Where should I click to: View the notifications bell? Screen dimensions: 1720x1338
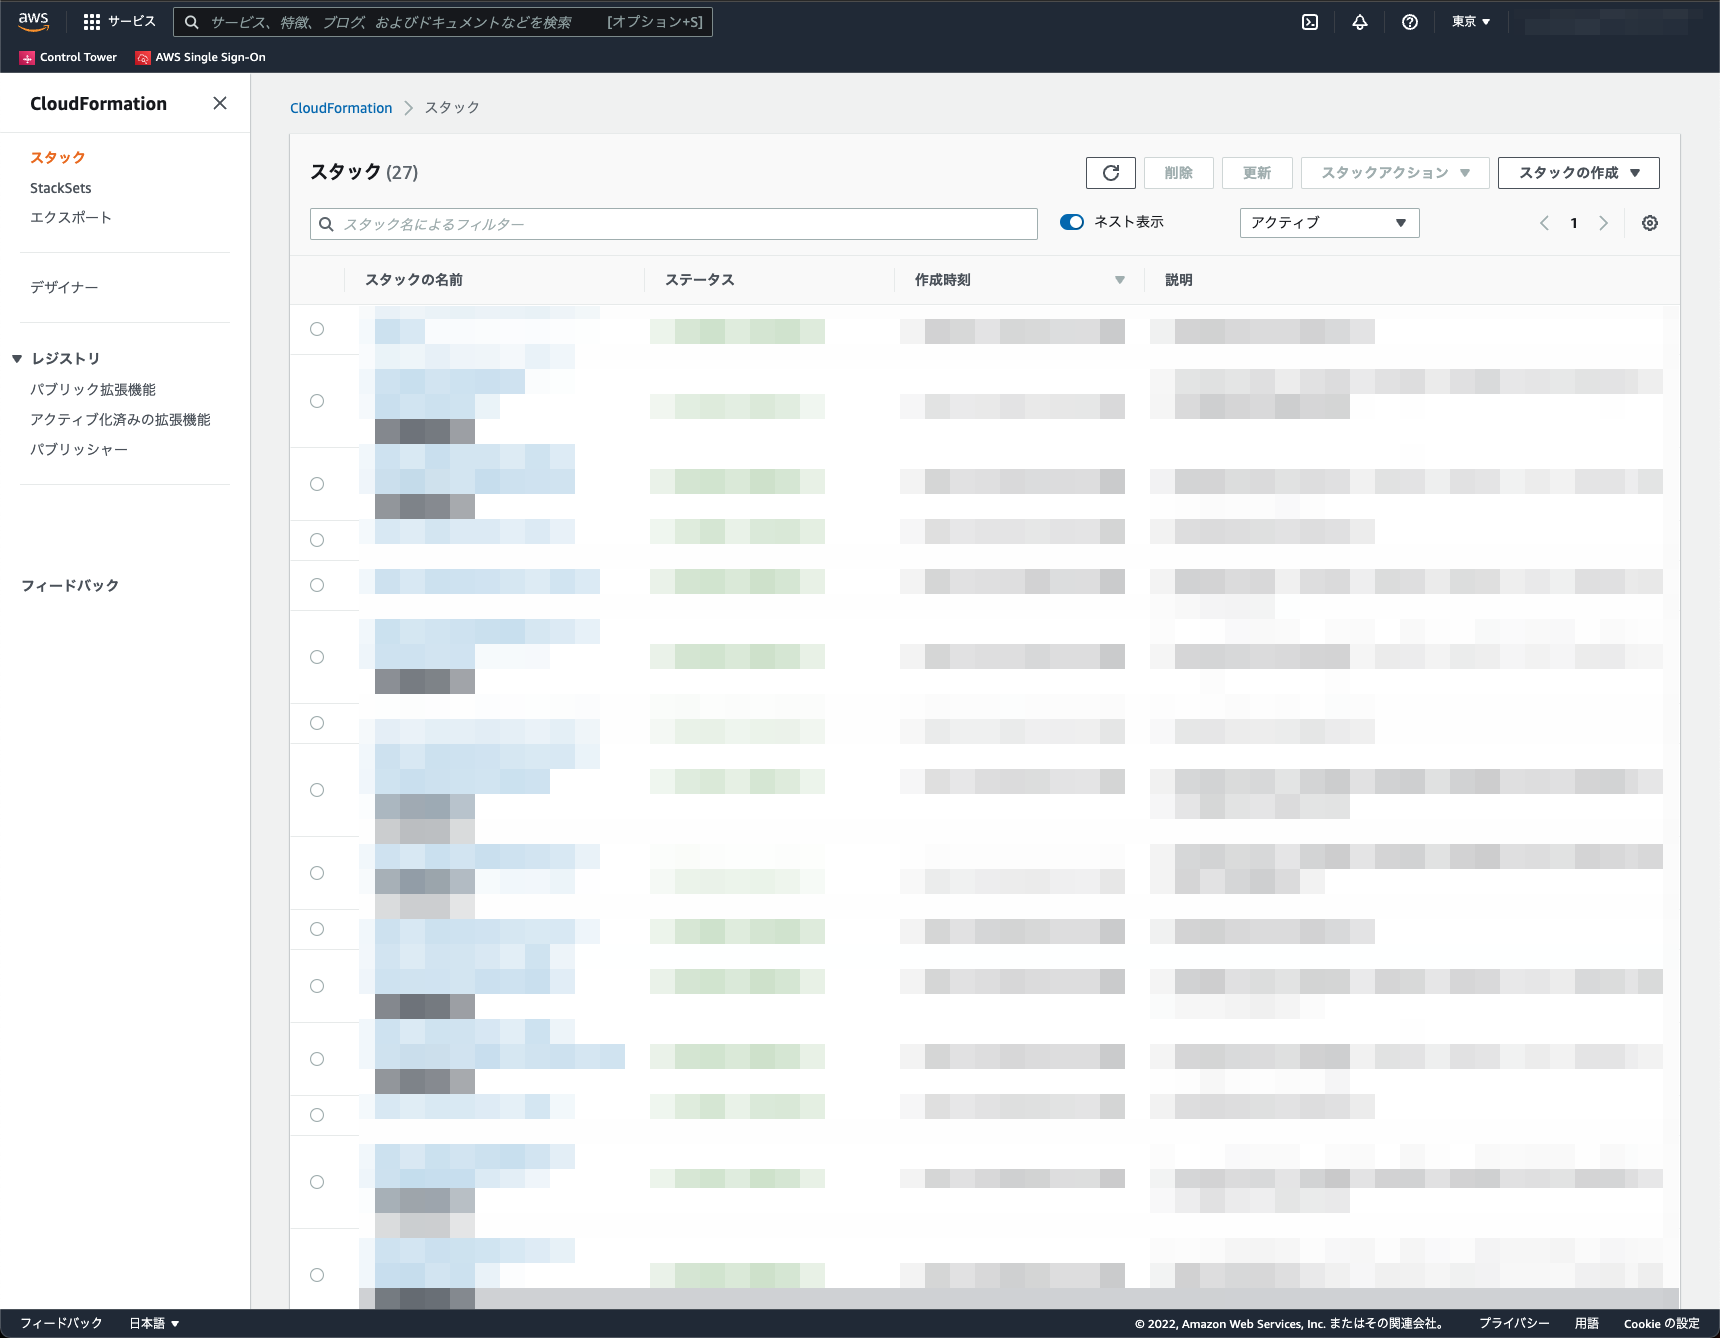click(x=1360, y=22)
